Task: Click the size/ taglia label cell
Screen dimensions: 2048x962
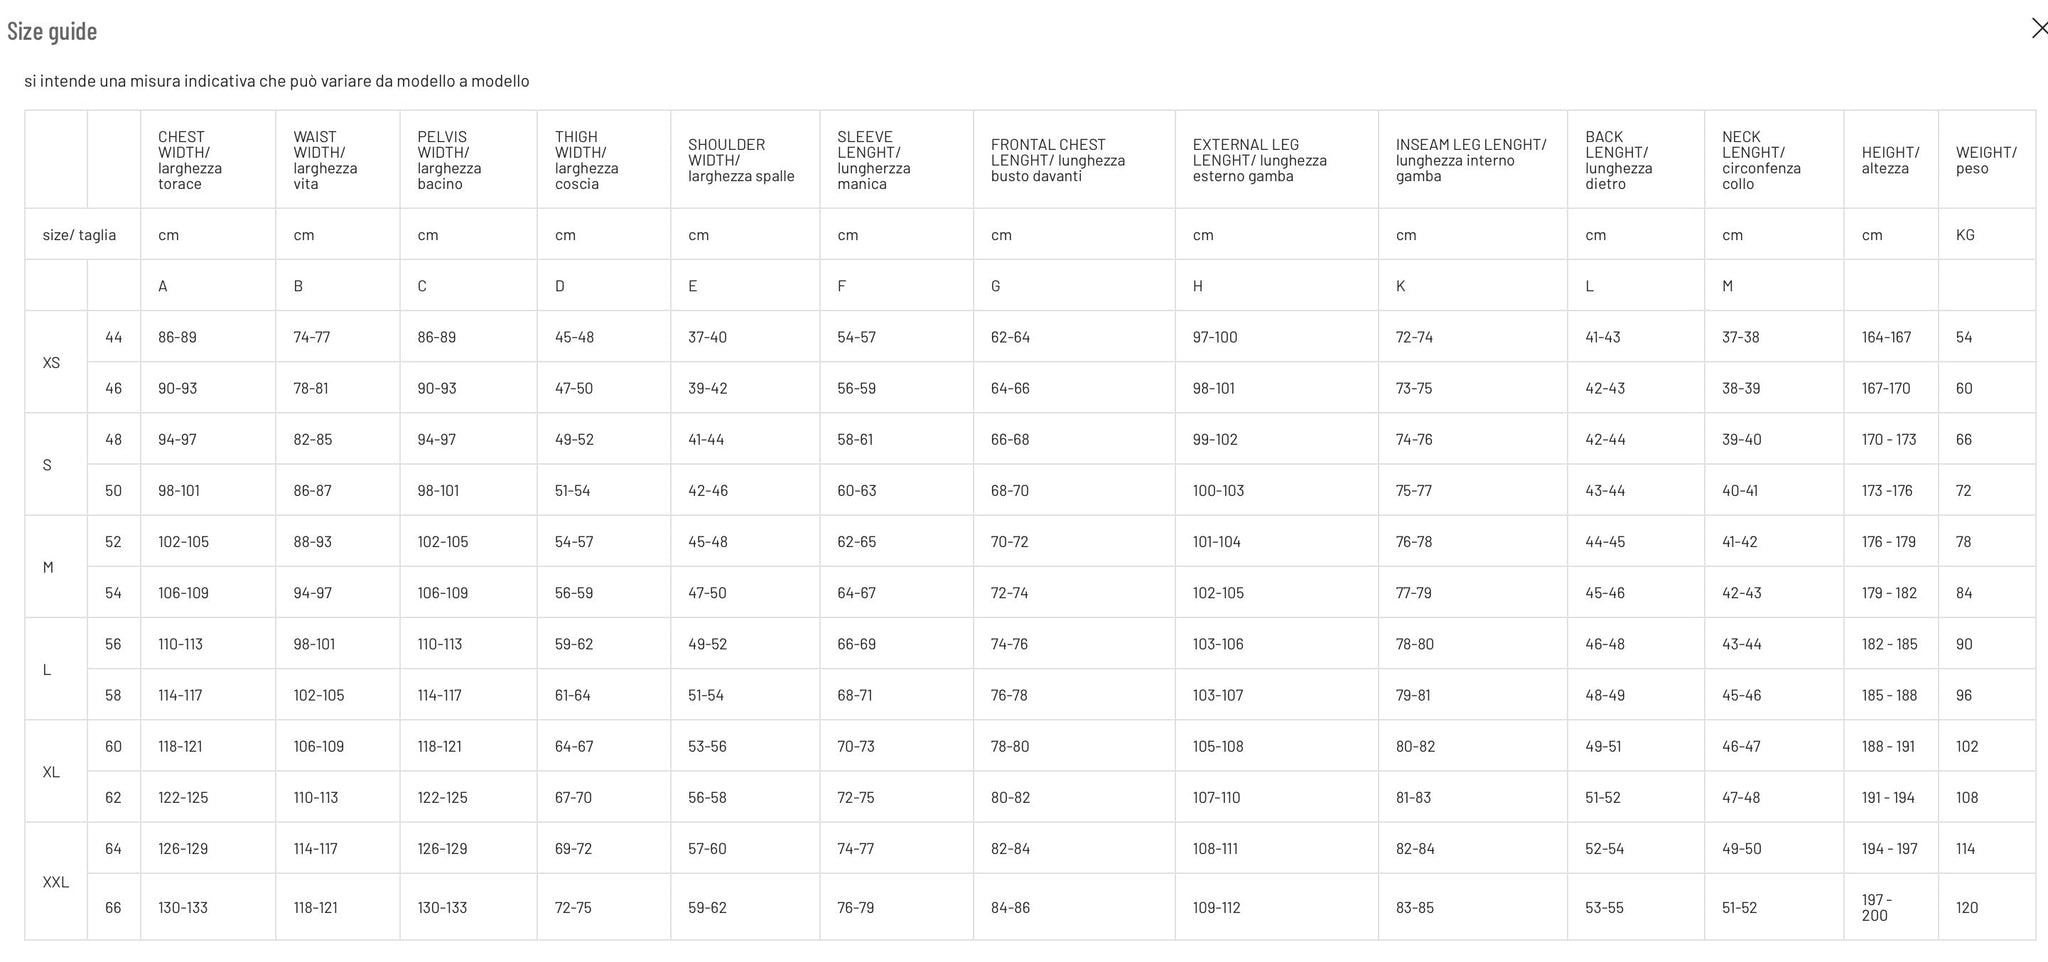Action: click(79, 235)
